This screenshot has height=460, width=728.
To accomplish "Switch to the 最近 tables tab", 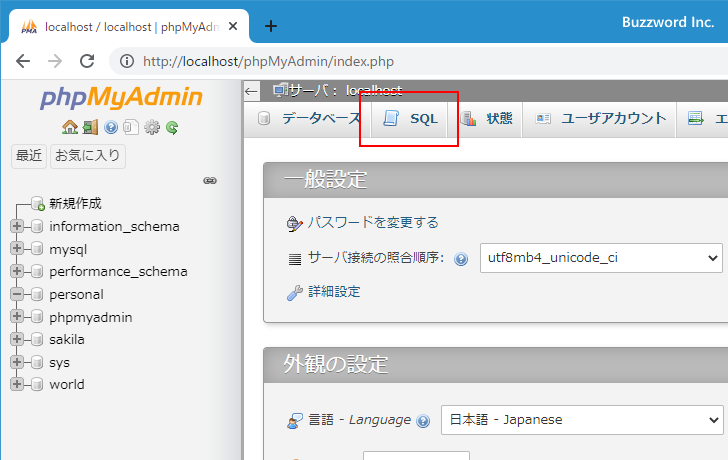I will pyautogui.click(x=29, y=155).
